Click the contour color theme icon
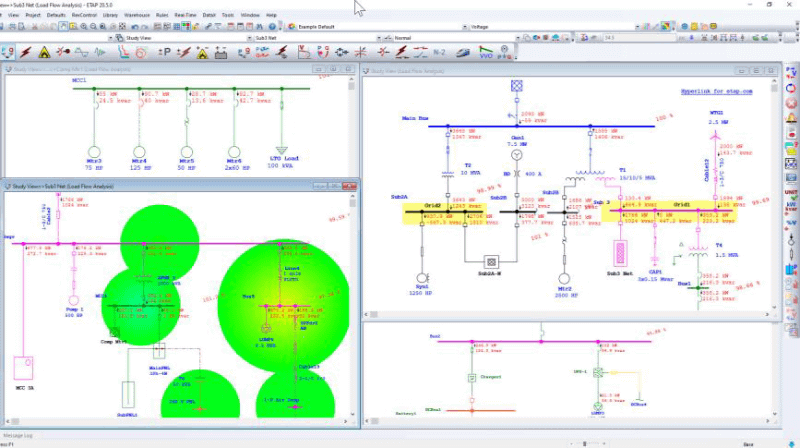Image resolution: width=800 pixels, height=448 pixels. pos(666,27)
